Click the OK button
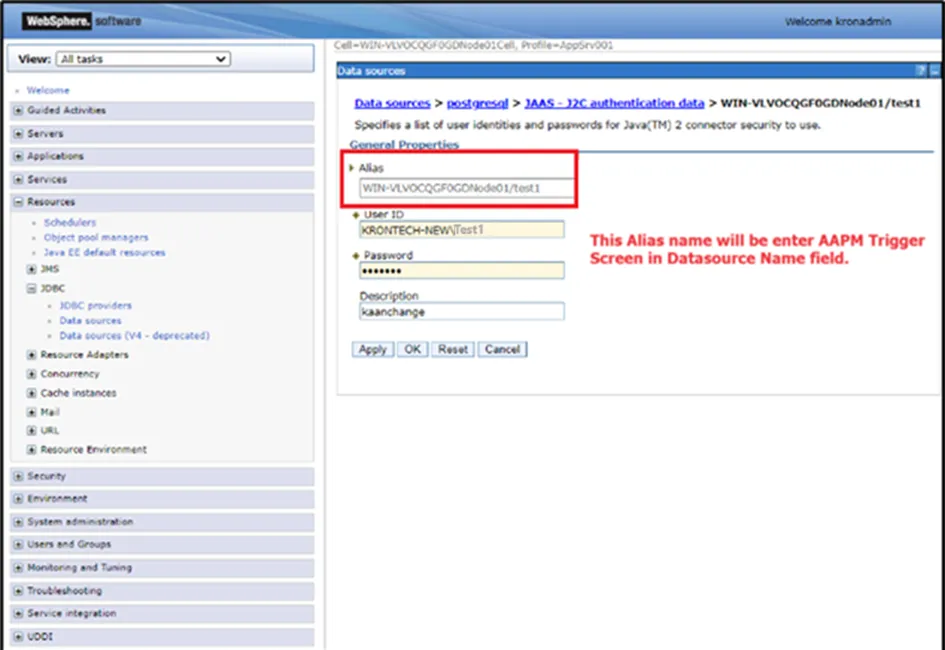Screen dimensions: 945x650 tap(412, 349)
